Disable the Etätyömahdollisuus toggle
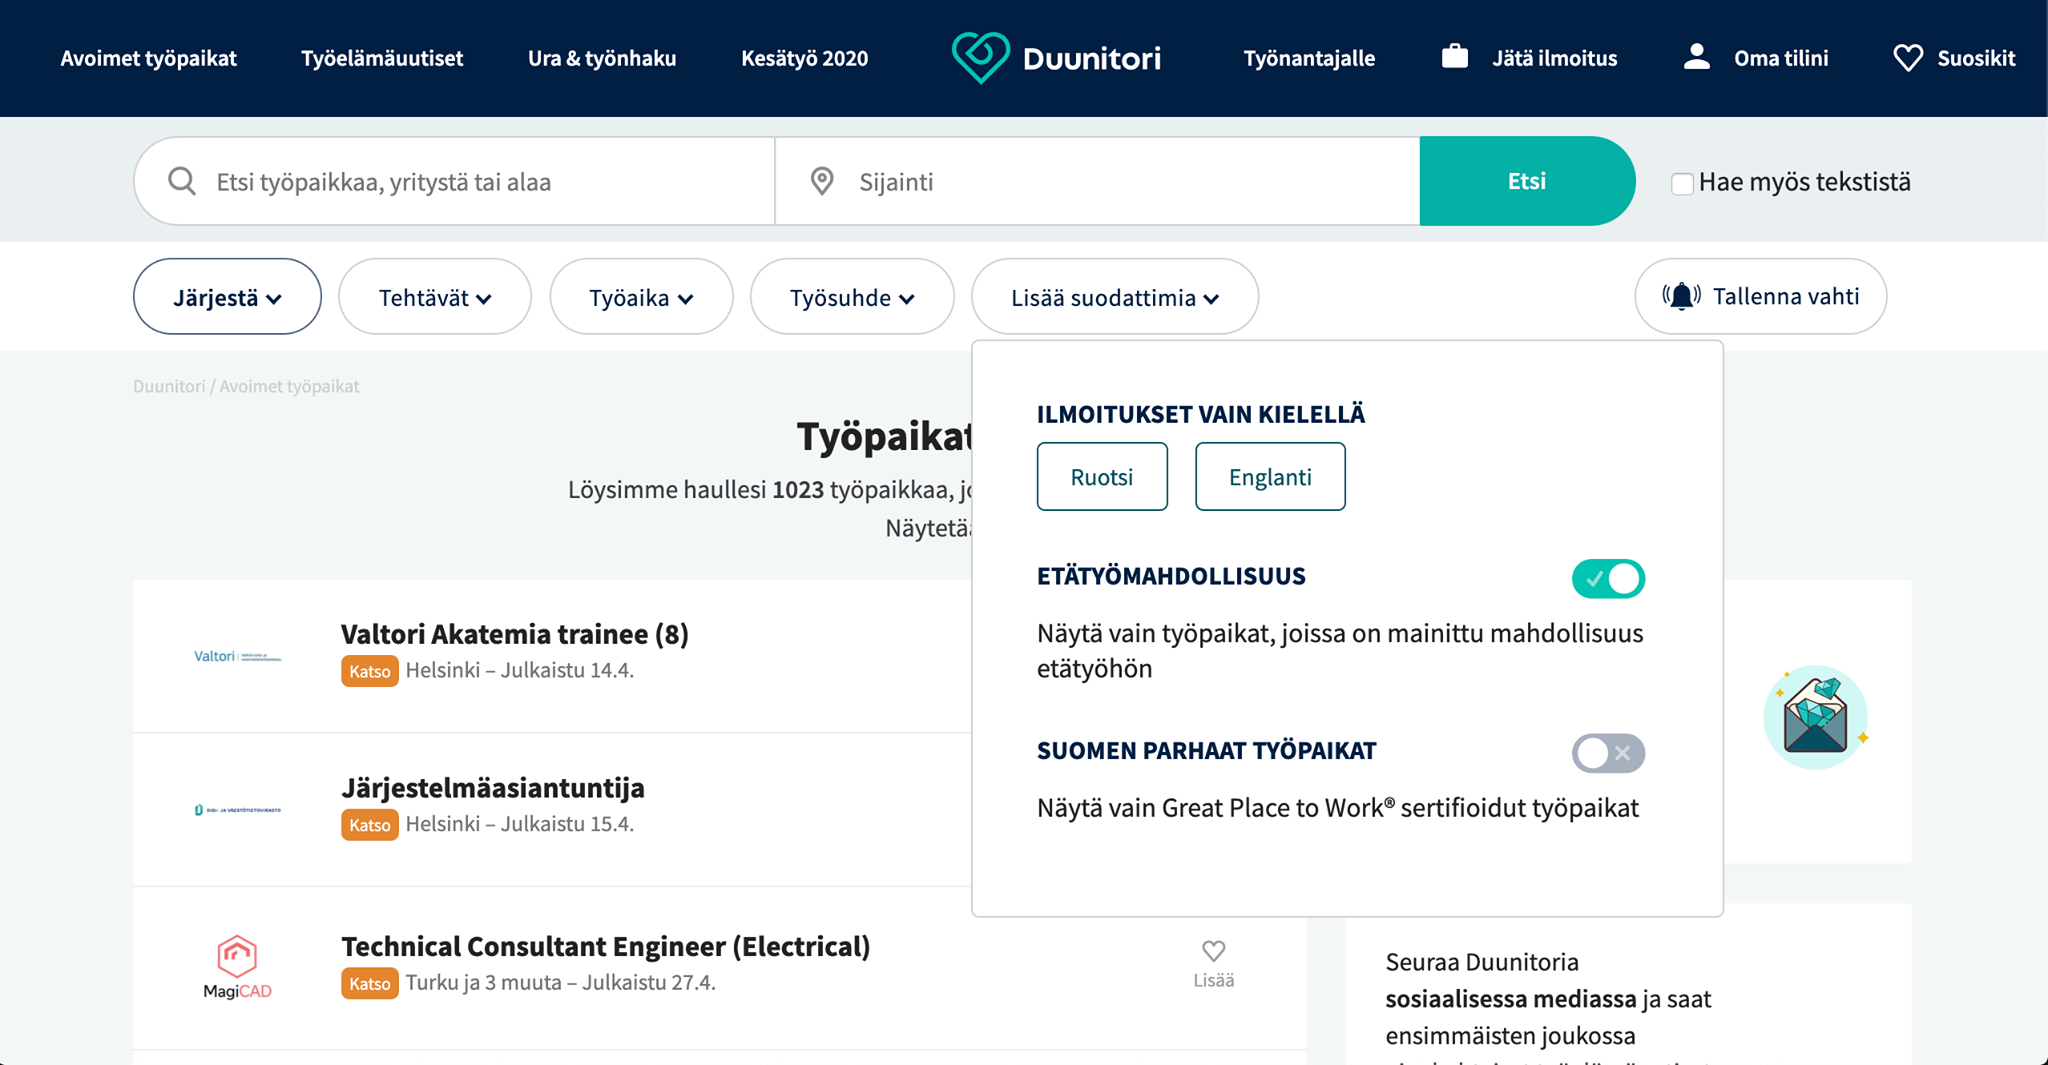 (x=1608, y=579)
